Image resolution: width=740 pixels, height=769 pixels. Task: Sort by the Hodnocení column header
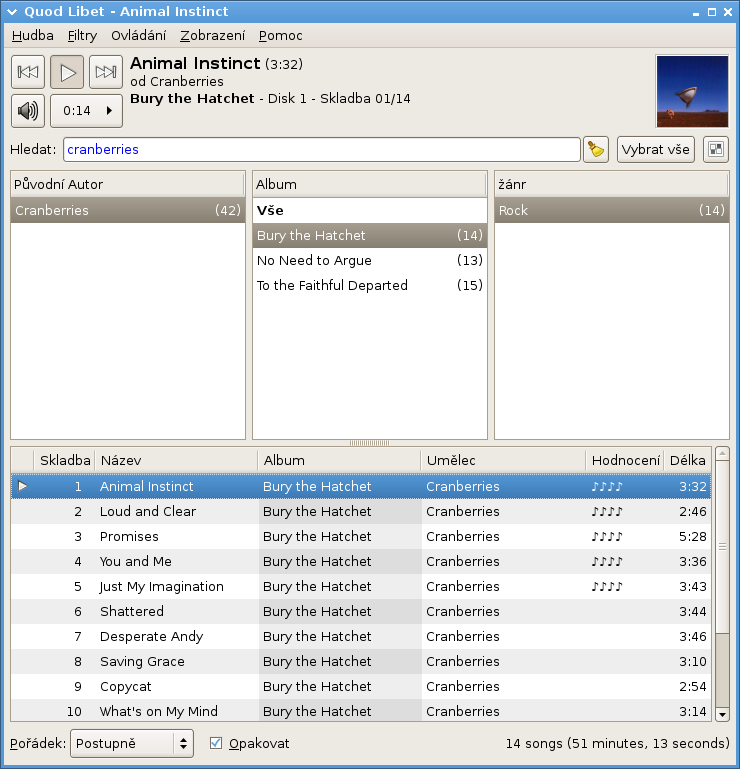(x=625, y=461)
